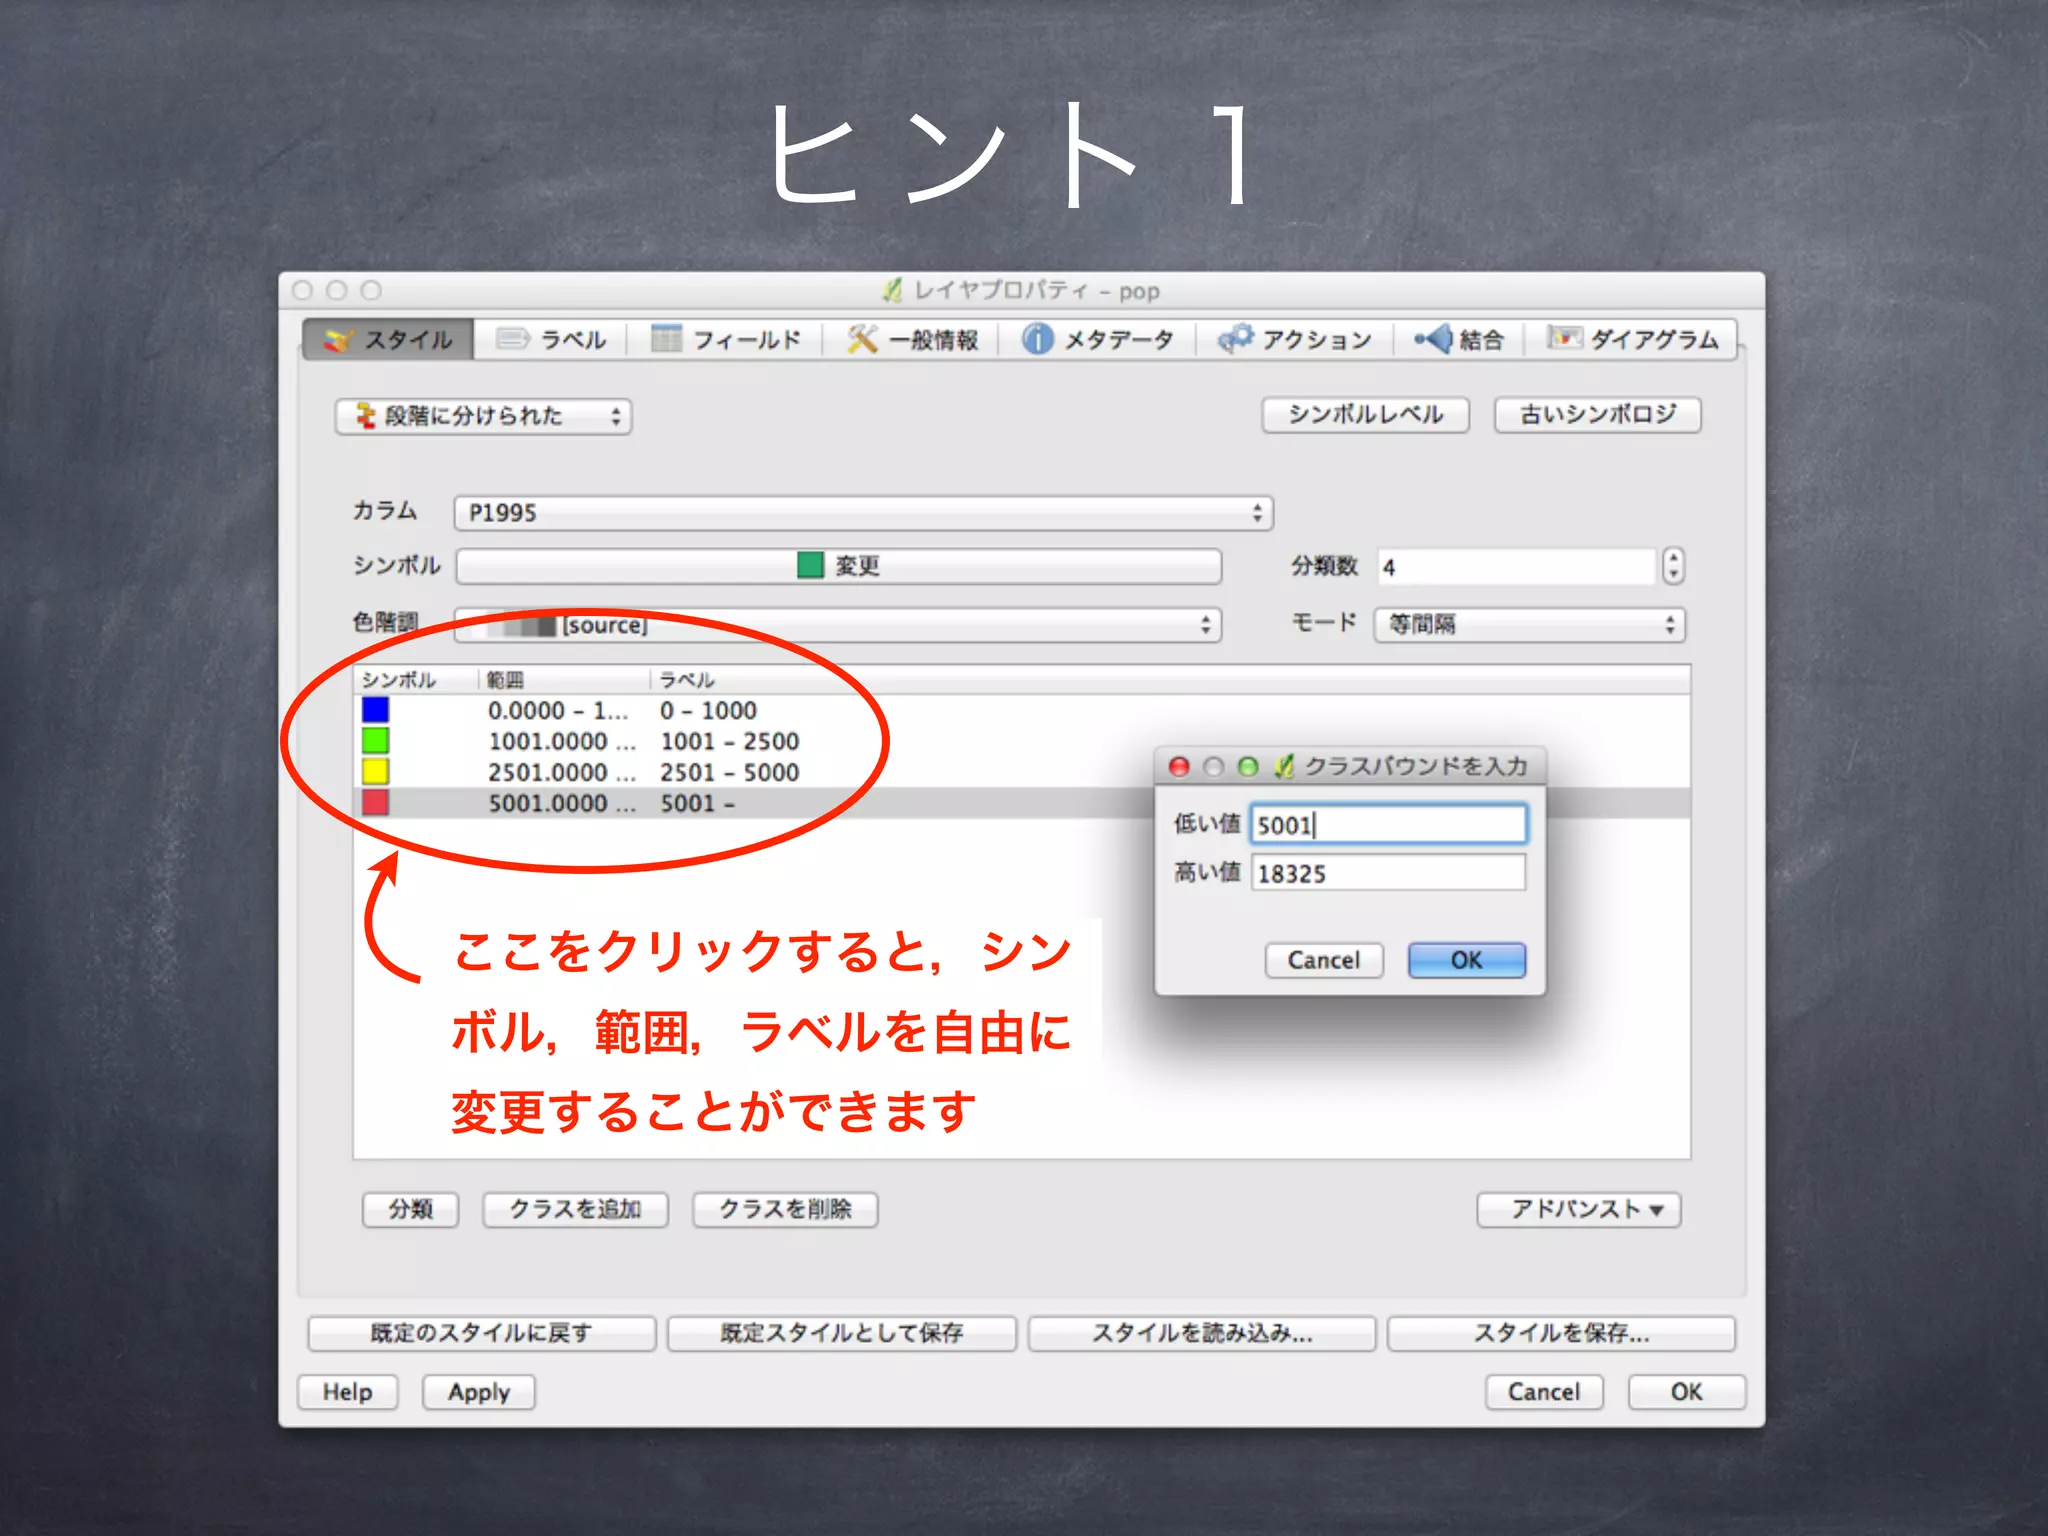This screenshot has width=2048, height=1536.
Task: Open the モード 等間隔 dropdown
Action: [1529, 625]
